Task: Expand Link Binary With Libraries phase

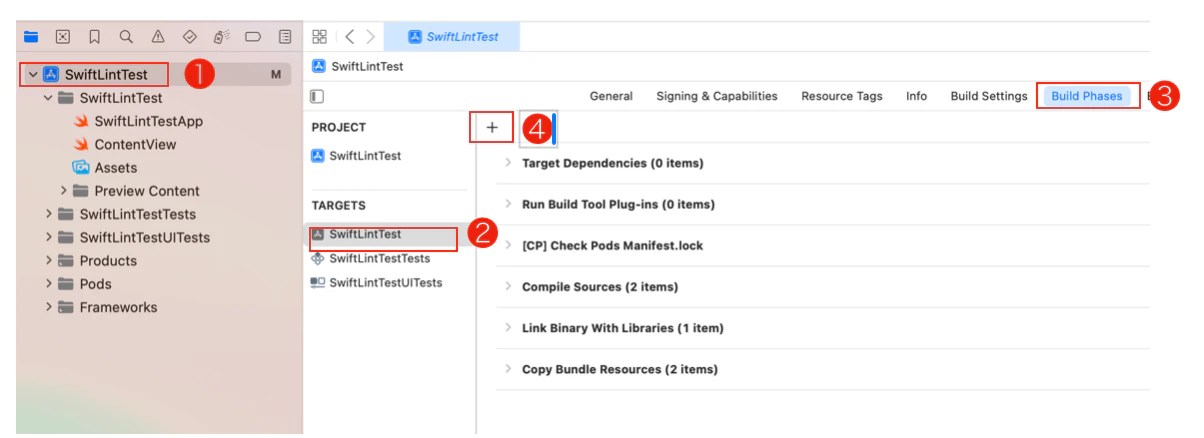Action: pos(508,328)
